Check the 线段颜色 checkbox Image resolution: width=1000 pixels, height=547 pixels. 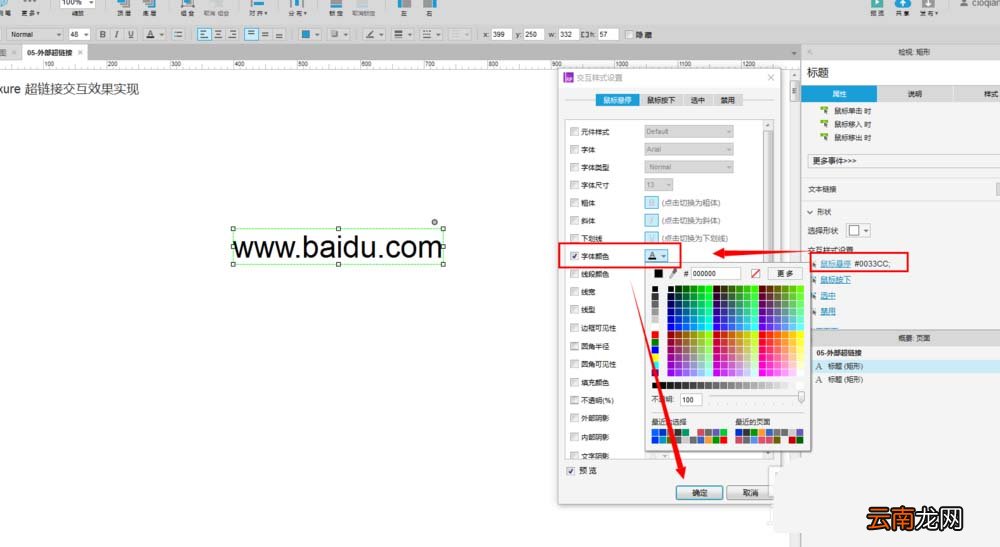(575, 274)
